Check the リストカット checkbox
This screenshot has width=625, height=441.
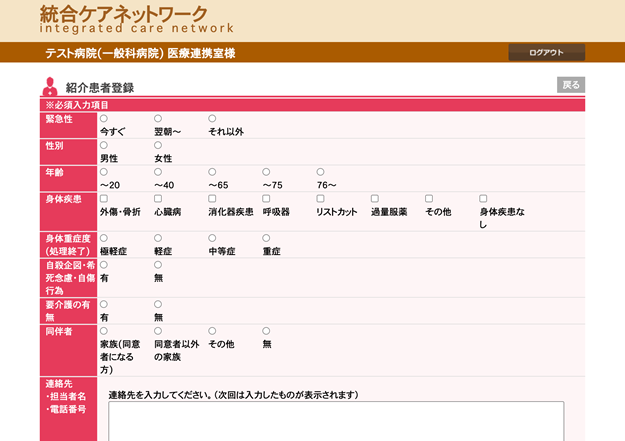pyautogui.click(x=320, y=199)
